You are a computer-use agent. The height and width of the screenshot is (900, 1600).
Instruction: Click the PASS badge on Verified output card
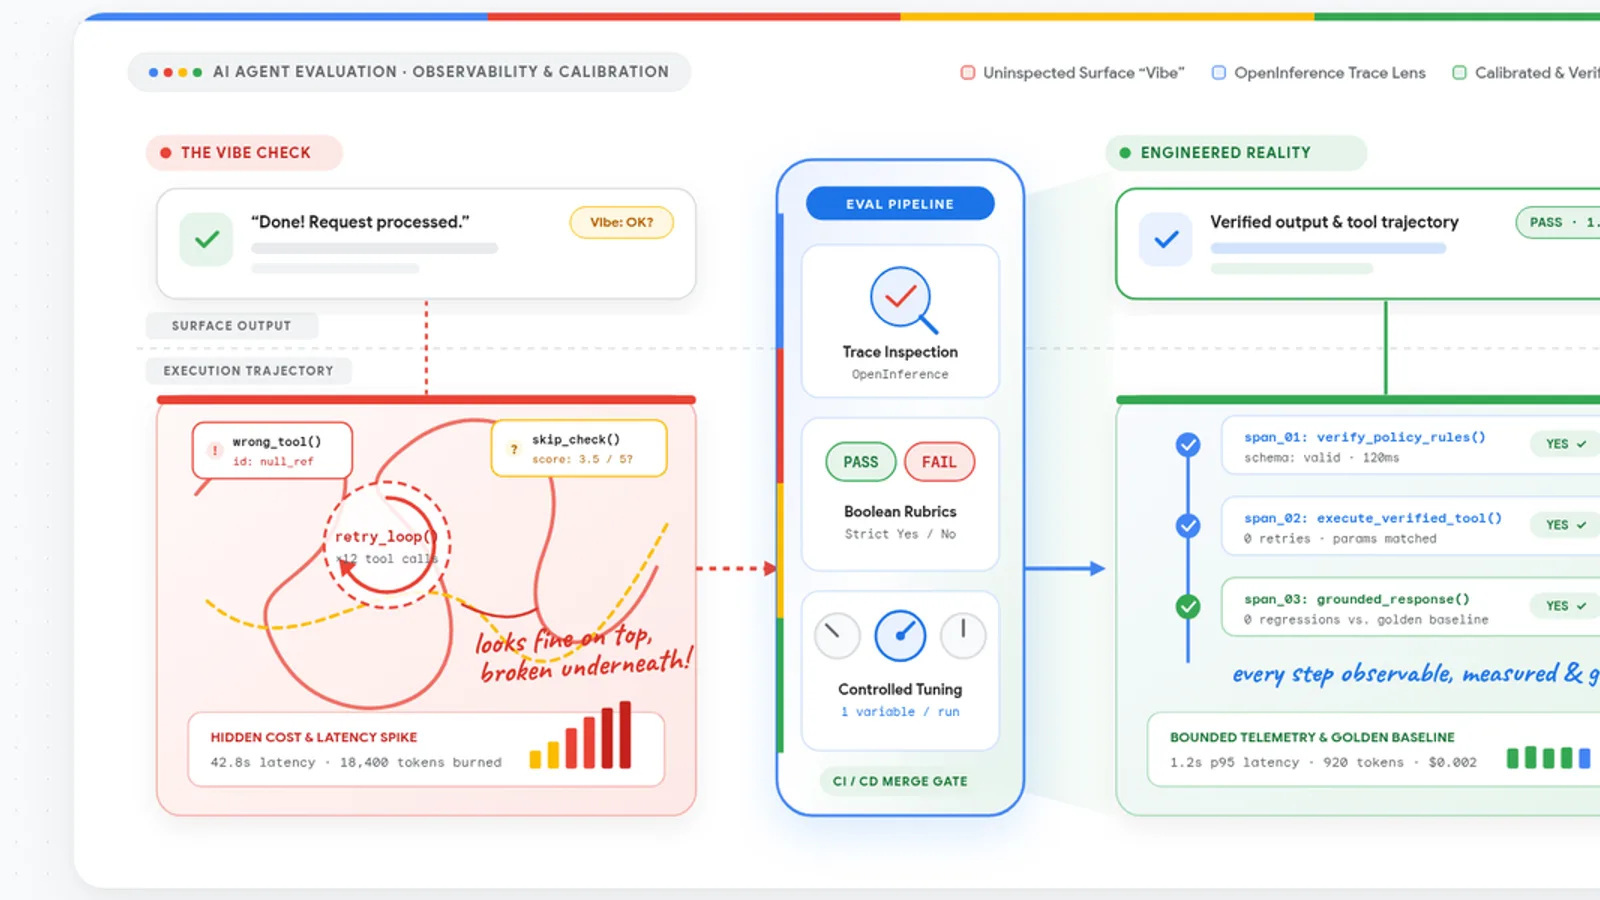click(1558, 222)
